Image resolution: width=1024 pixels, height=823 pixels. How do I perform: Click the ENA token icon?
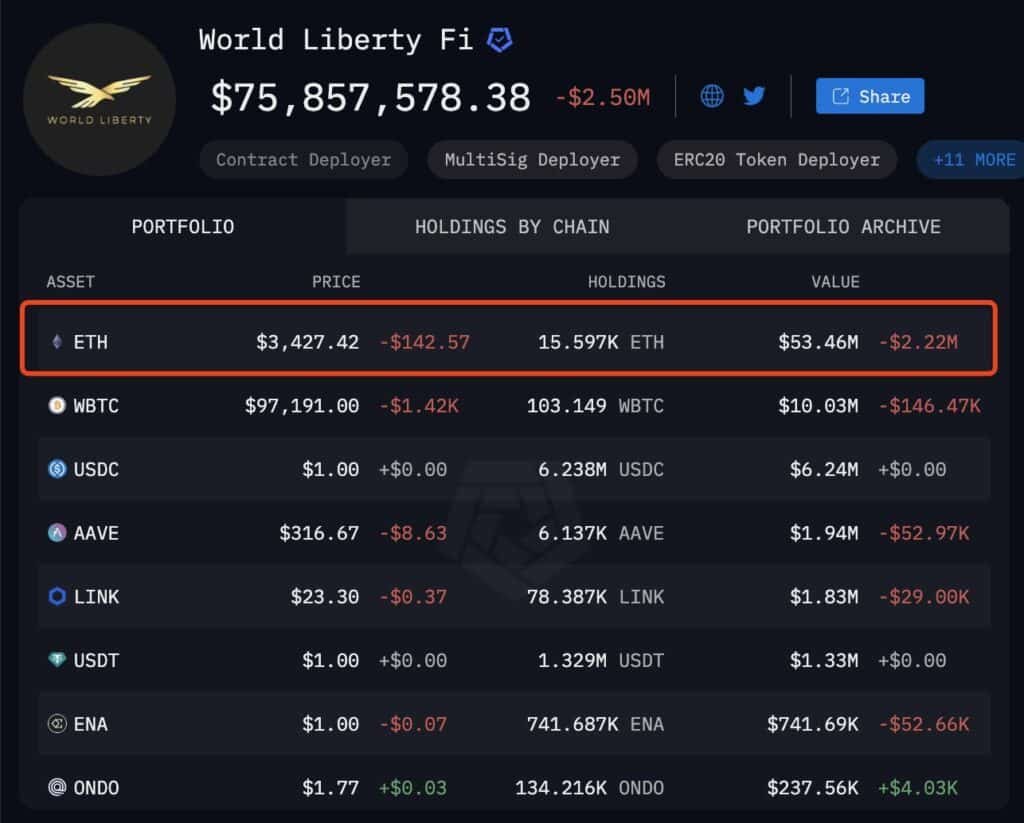pyautogui.click(x=57, y=724)
